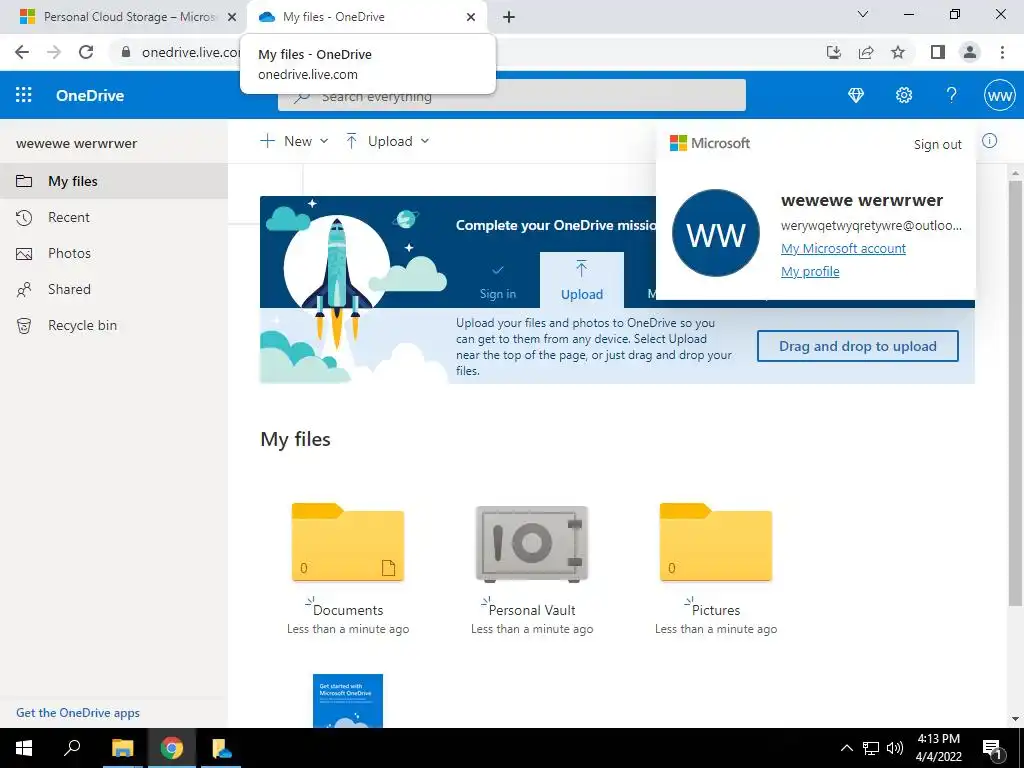Close the My files - OneDrive tab
Screen dimensions: 1024x768
pyautogui.click(x=471, y=17)
